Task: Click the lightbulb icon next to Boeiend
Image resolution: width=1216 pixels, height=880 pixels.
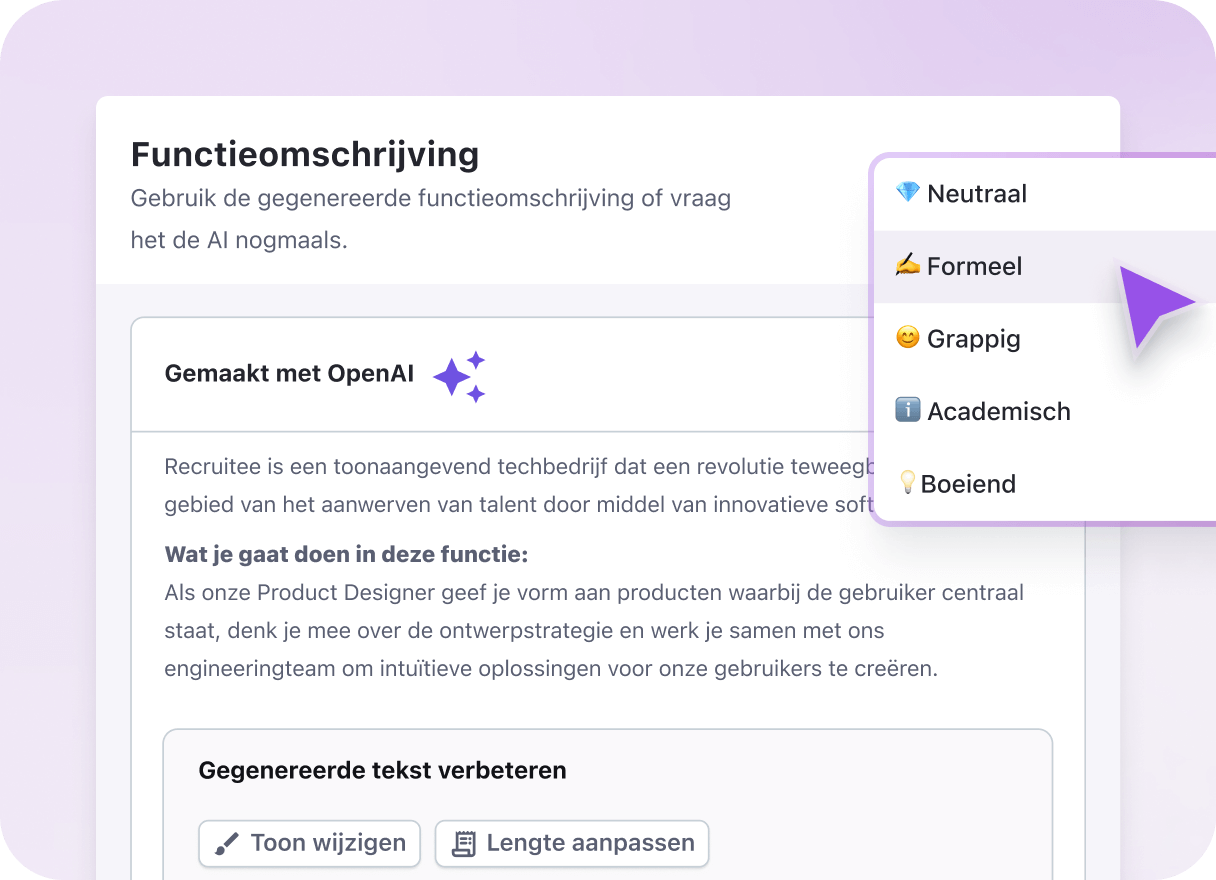Action: point(908,483)
